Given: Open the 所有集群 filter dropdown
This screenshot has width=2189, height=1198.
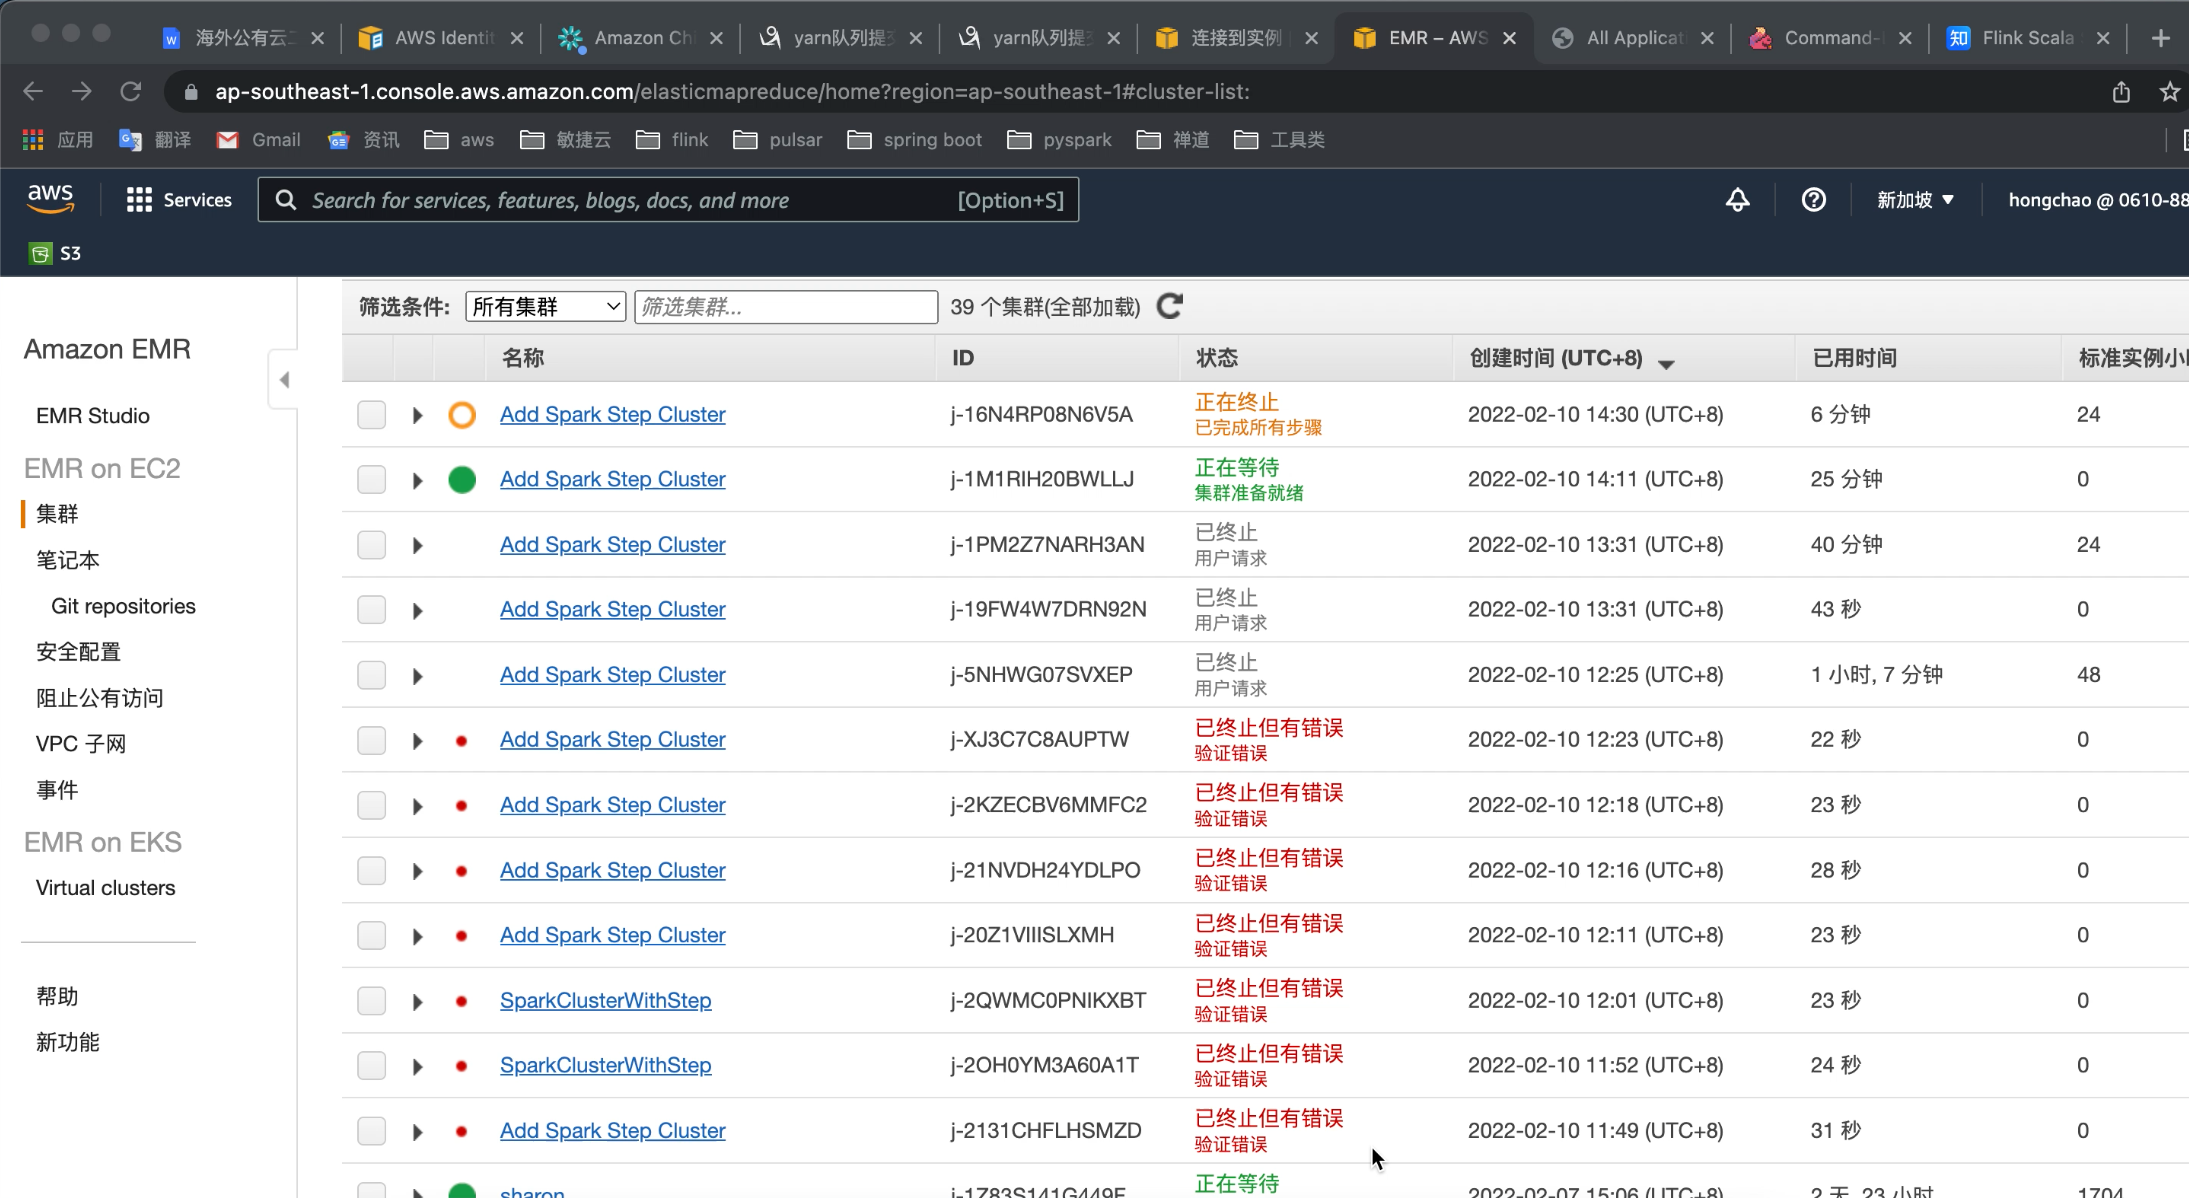Looking at the screenshot, I should (546, 306).
